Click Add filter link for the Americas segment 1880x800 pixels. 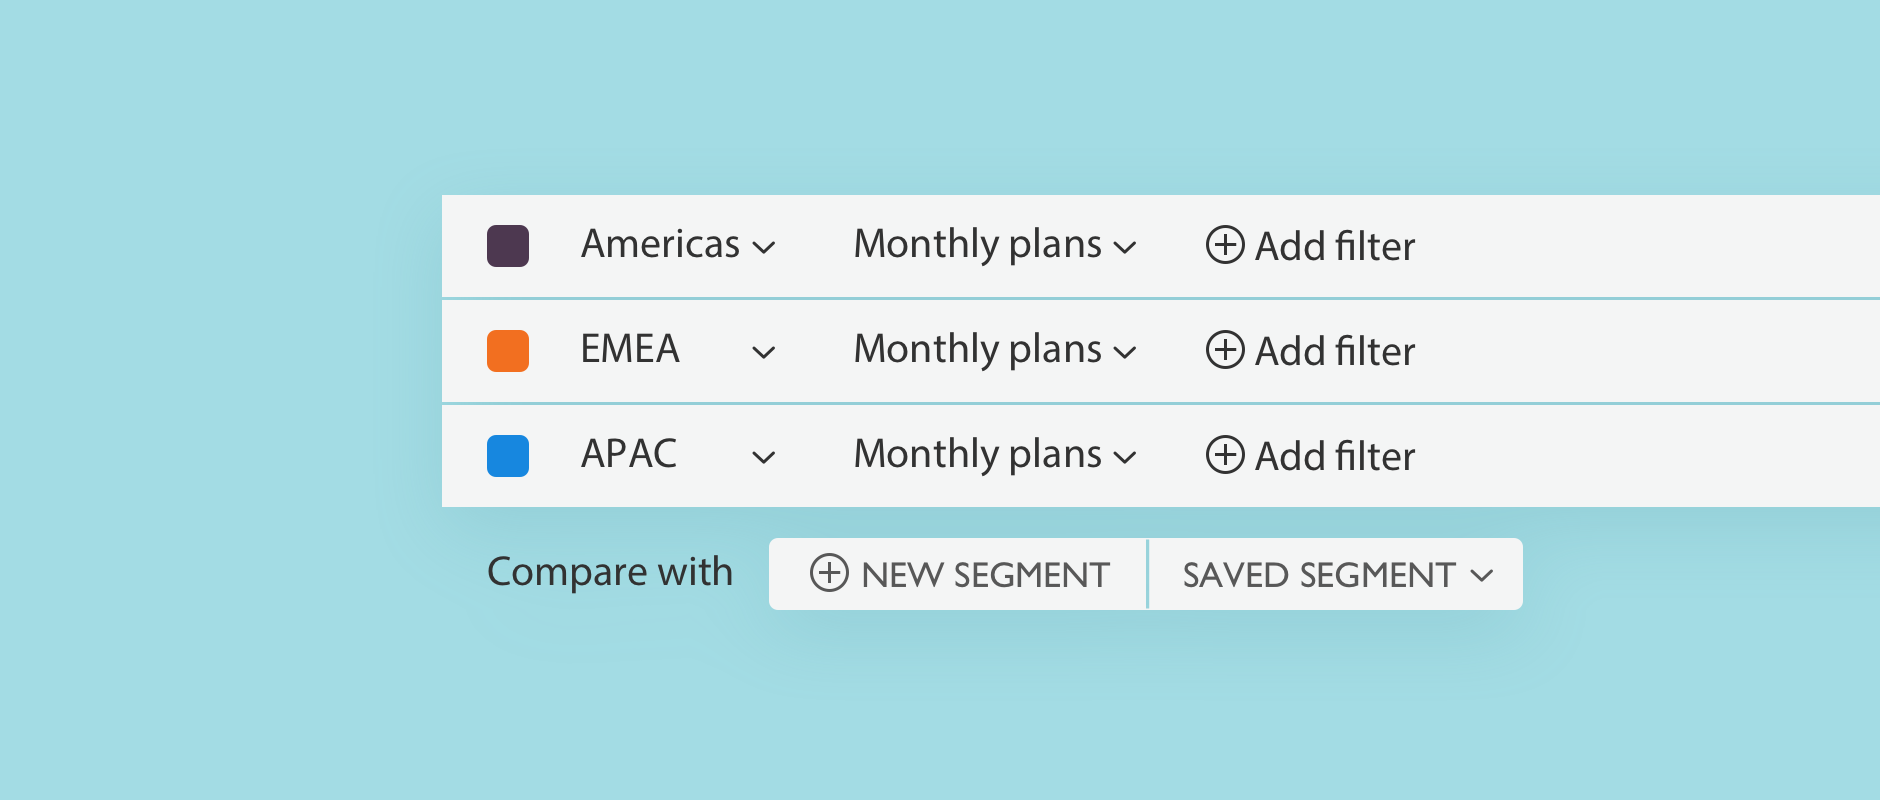(x=1335, y=246)
